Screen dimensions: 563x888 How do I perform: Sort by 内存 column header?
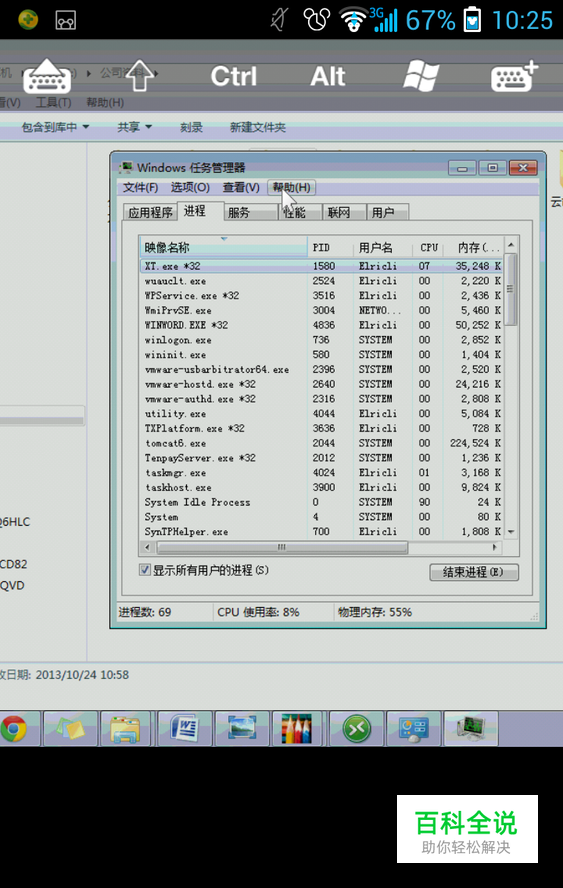pos(475,247)
